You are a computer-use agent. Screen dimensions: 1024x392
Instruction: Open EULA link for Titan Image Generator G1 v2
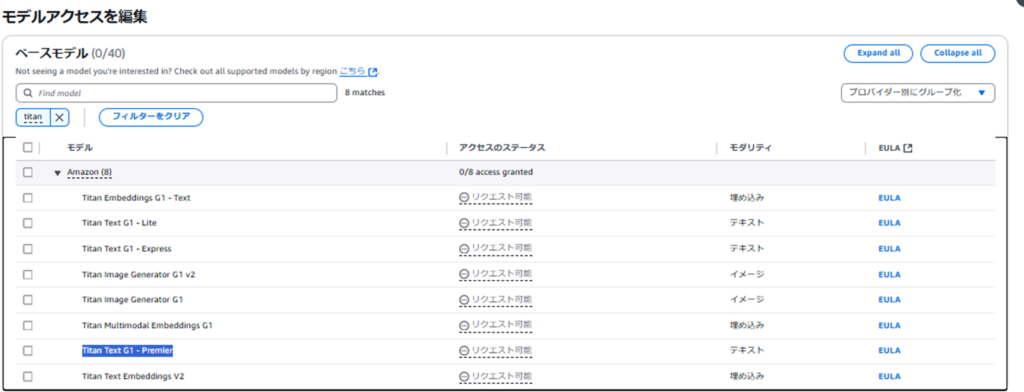click(889, 274)
